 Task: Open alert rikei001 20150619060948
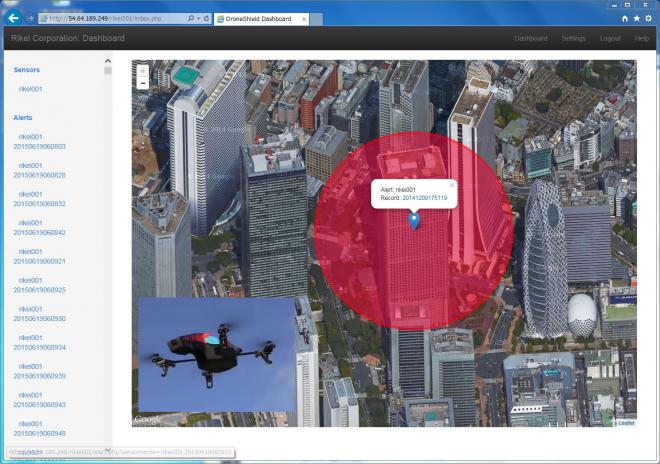point(39,429)
